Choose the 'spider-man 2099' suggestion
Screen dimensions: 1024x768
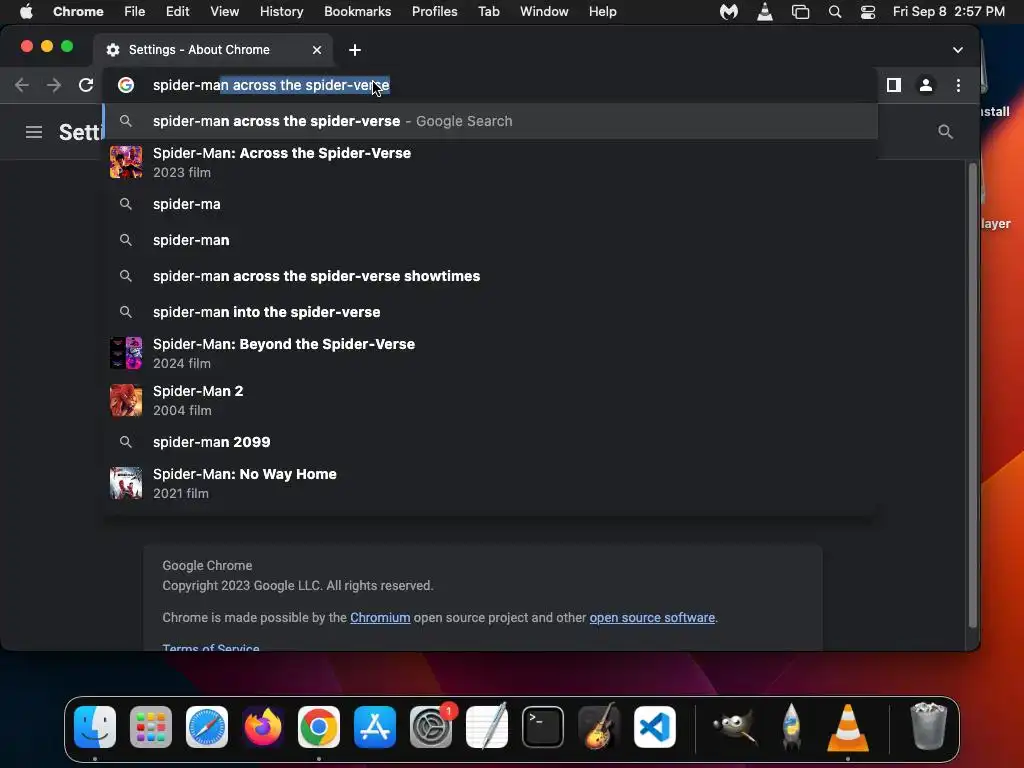coord(490,441)
